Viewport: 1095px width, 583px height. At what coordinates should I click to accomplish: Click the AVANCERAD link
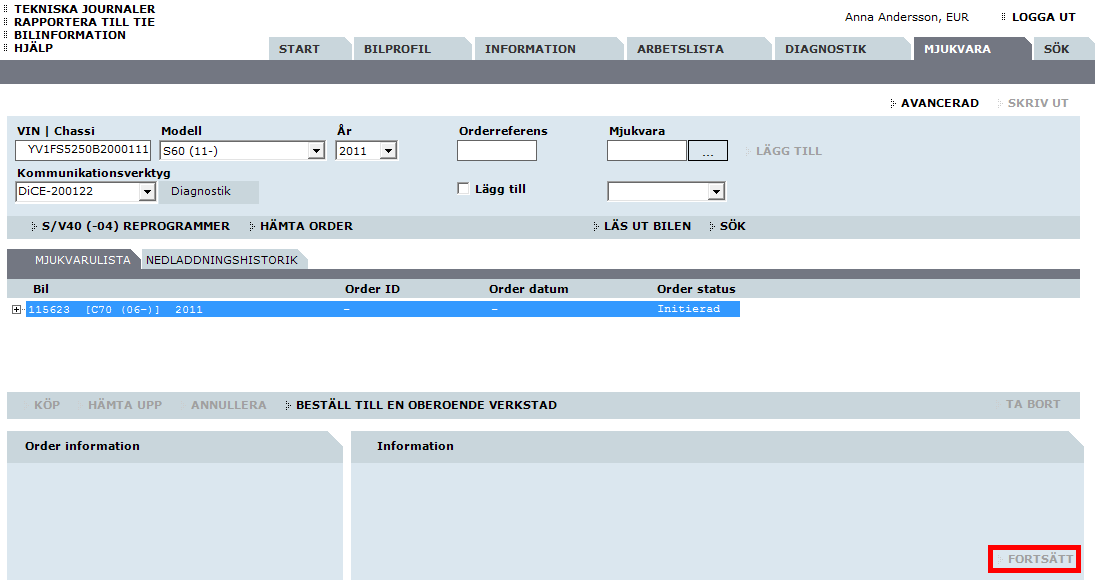939,103
